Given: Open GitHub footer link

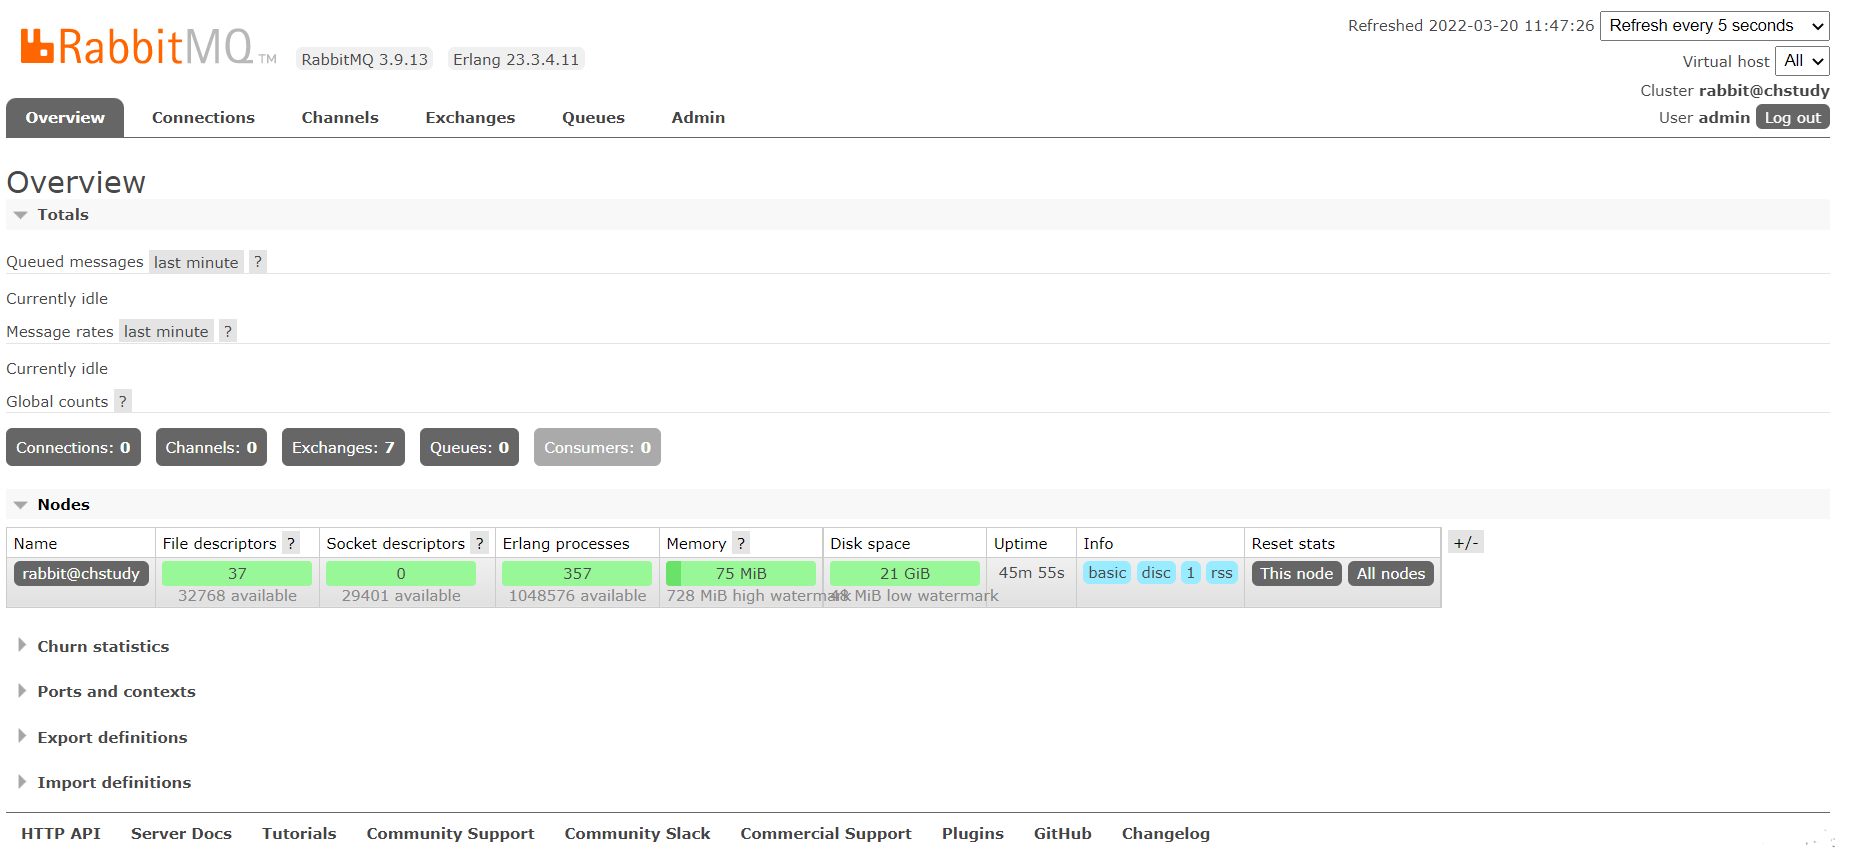Looking at the screenshot, I should point(1062,833).
